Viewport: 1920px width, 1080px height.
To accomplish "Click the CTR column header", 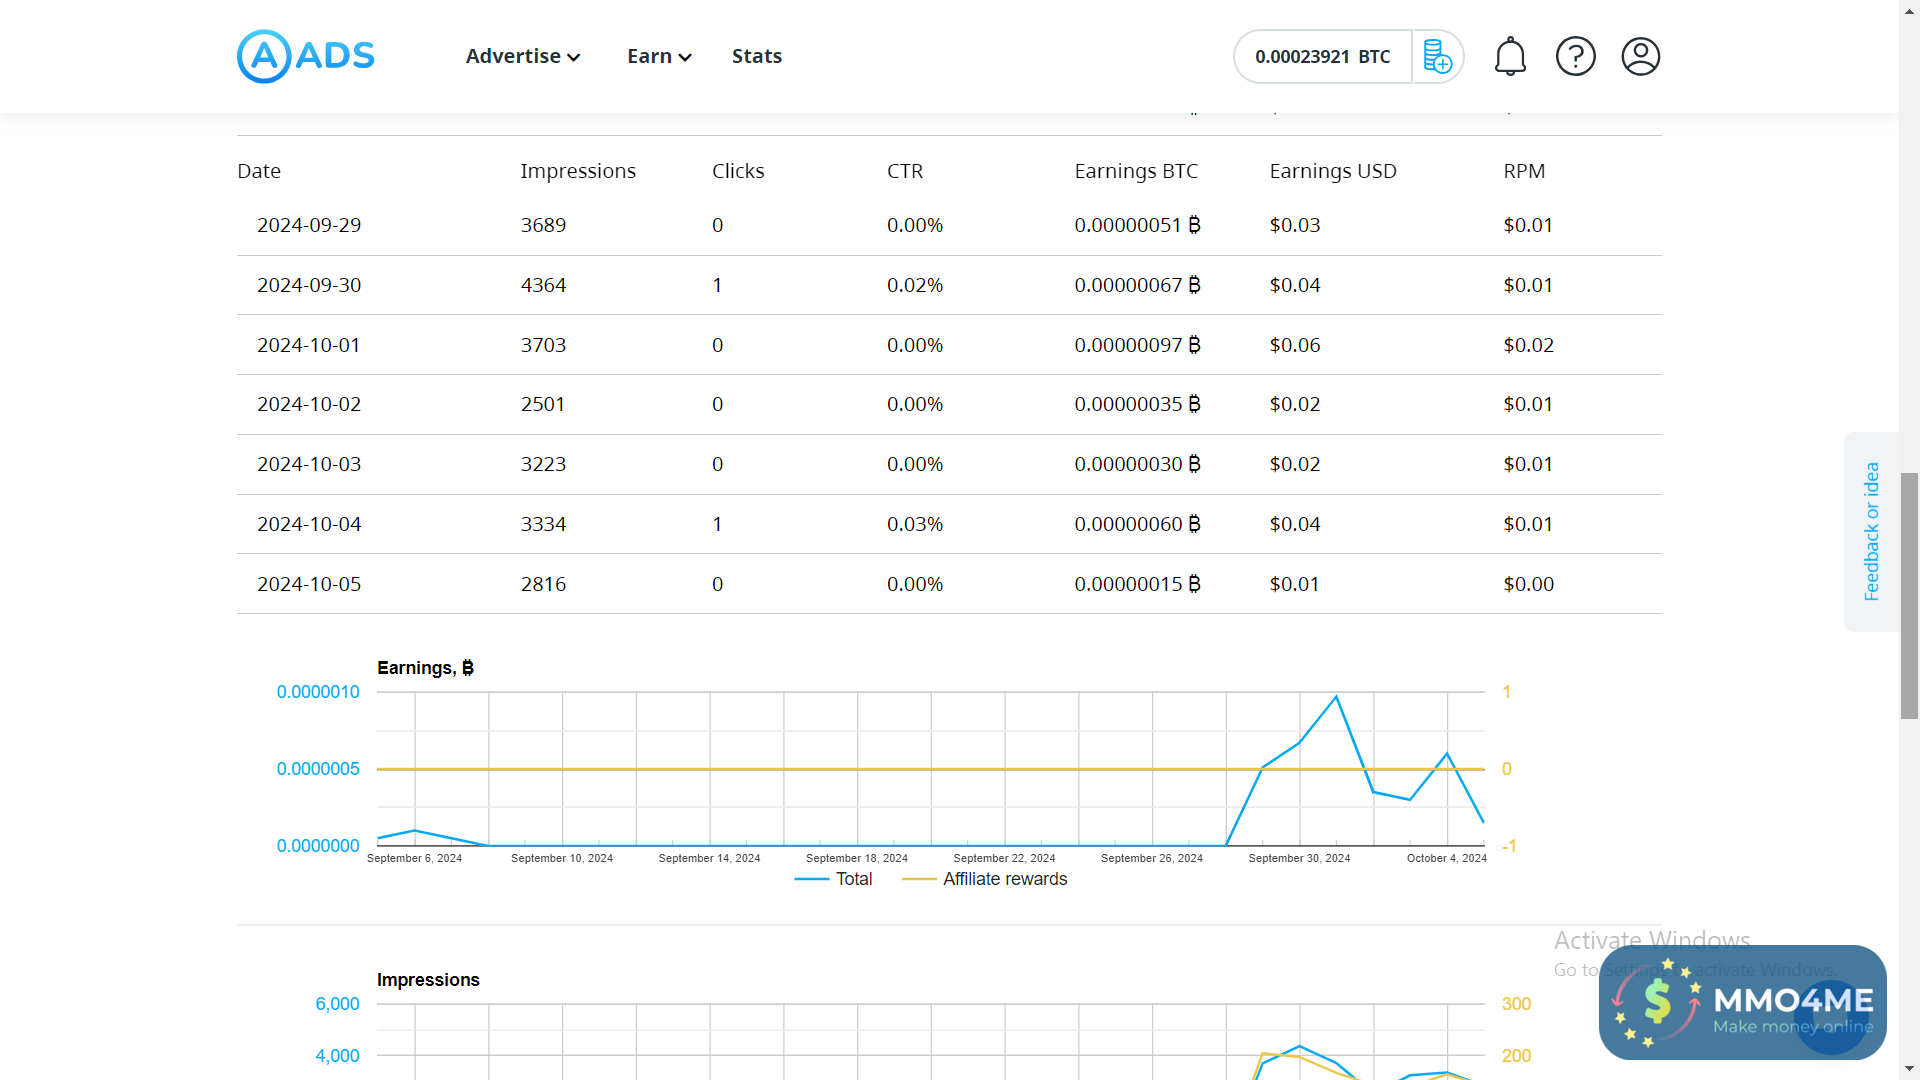I will tap(905, 171).
